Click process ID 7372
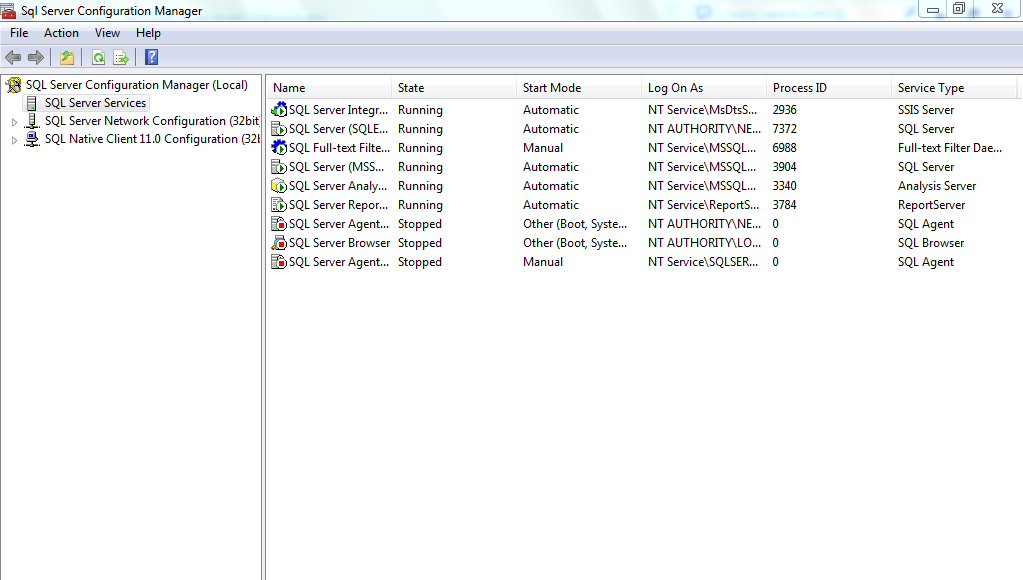 click(784, 129)
